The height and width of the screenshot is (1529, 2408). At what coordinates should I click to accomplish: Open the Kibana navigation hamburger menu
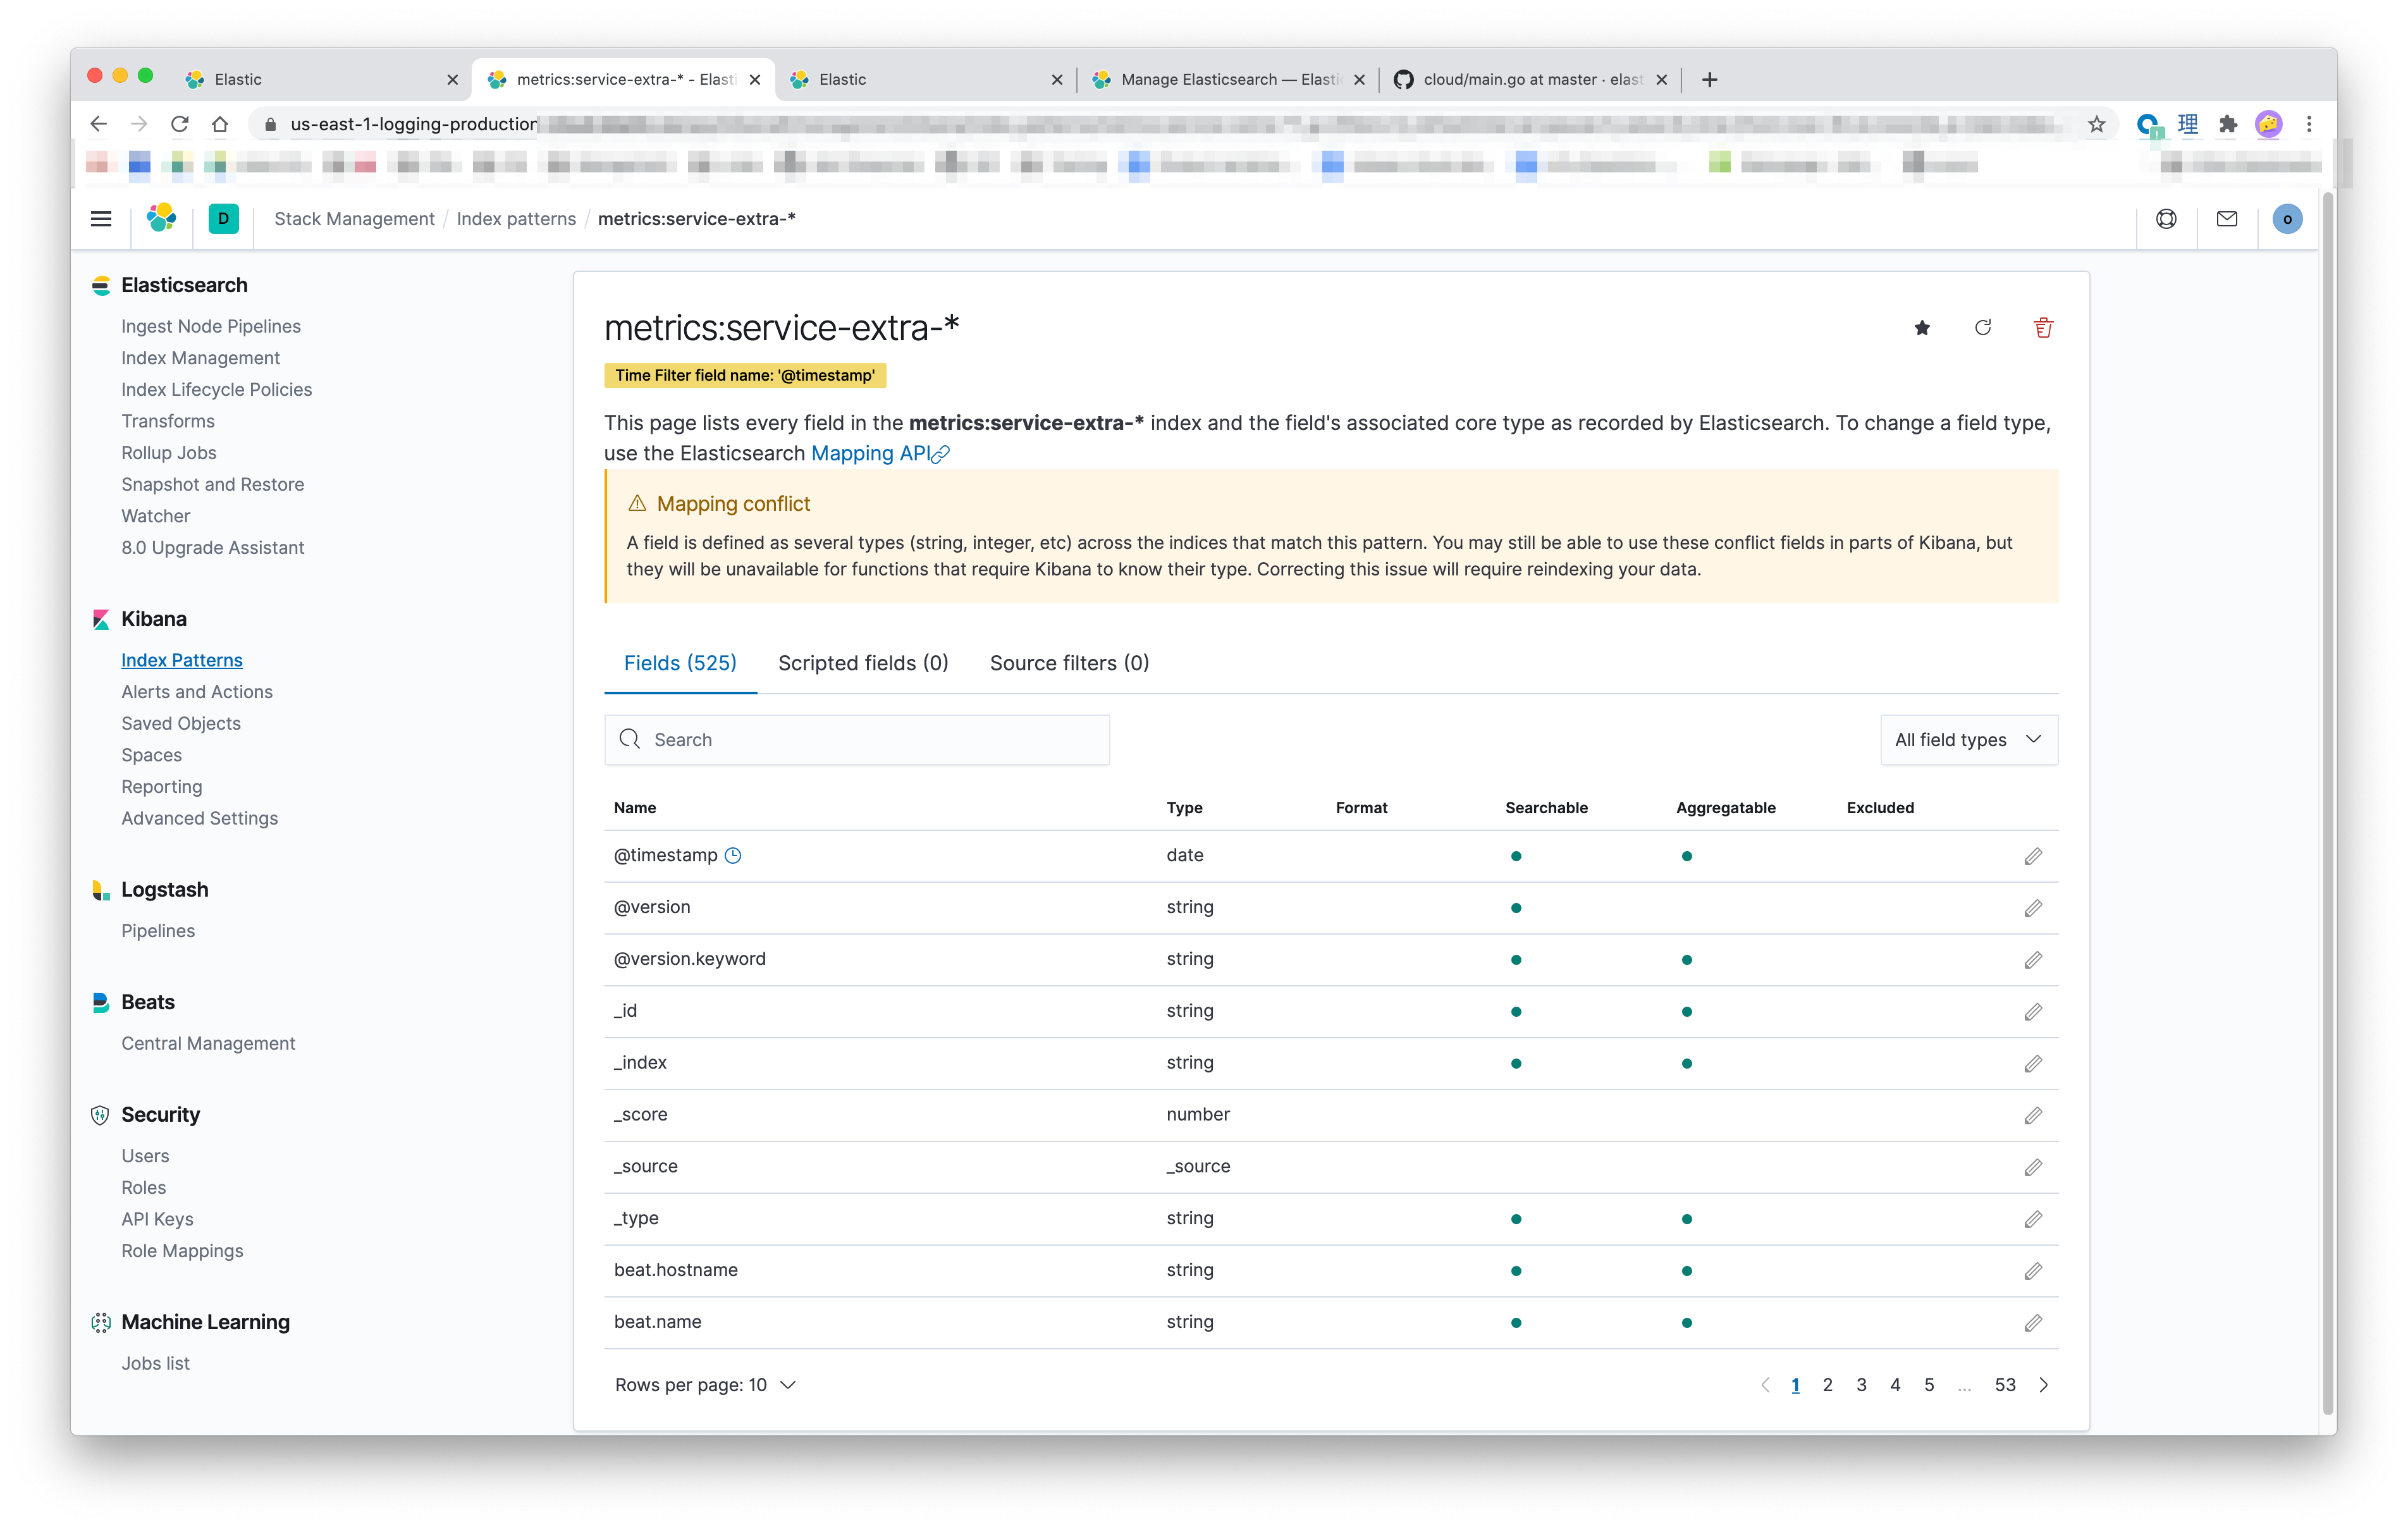101,218
